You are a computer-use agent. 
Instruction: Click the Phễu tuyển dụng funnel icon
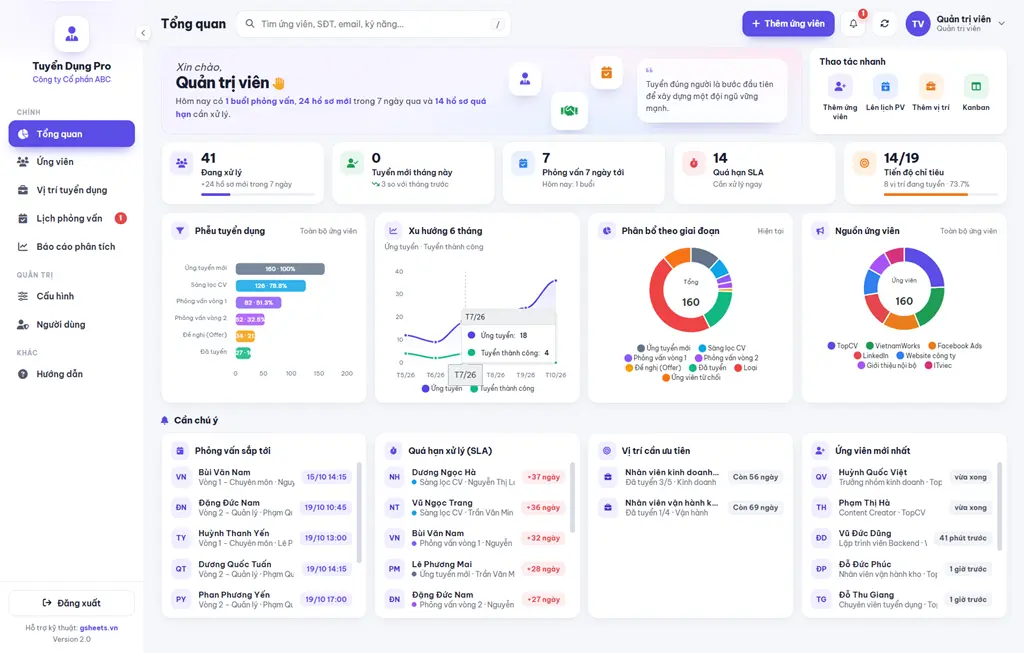[180, 231]
